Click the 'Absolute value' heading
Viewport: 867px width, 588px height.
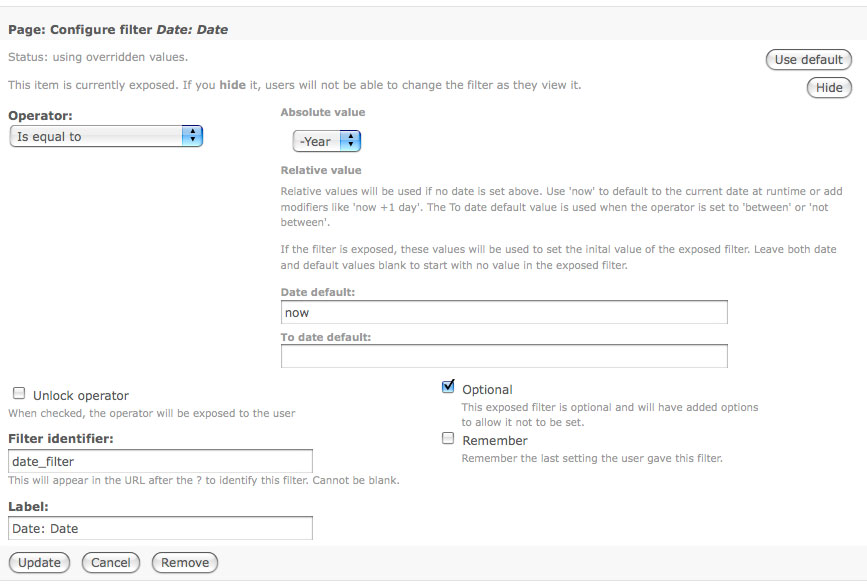(322, 112)
